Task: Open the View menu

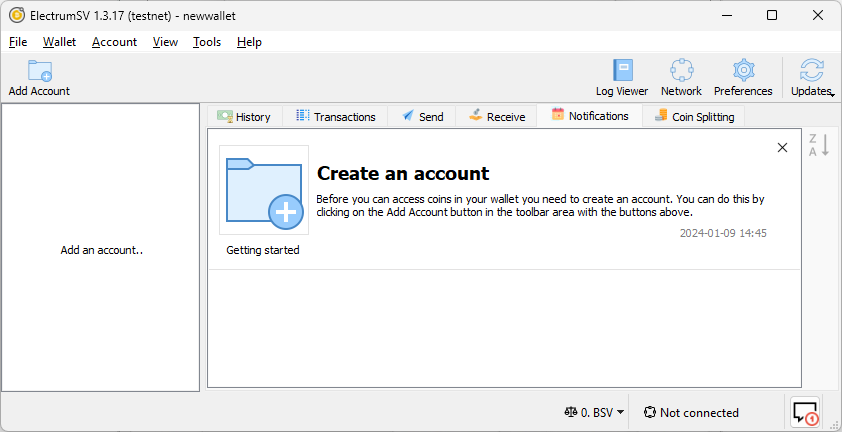Action: click(165, 42)
